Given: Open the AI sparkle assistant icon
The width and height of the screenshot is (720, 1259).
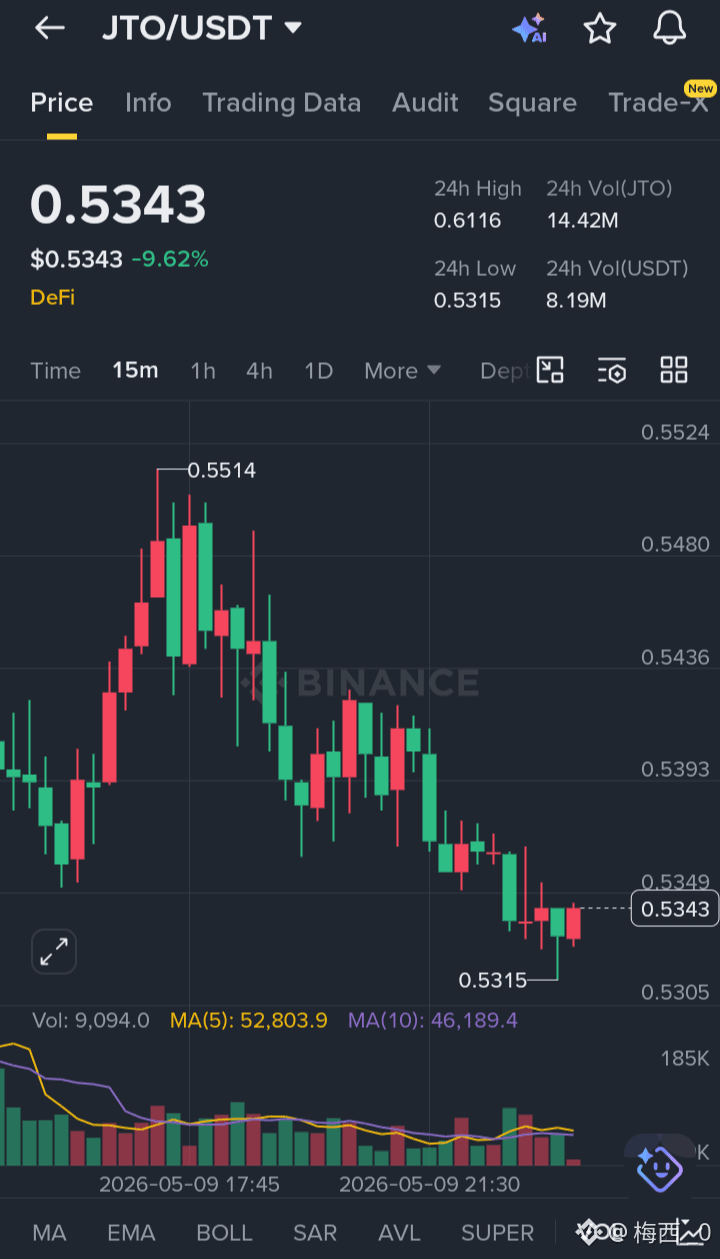Looking at the screenshot, I should click(529, 28).
